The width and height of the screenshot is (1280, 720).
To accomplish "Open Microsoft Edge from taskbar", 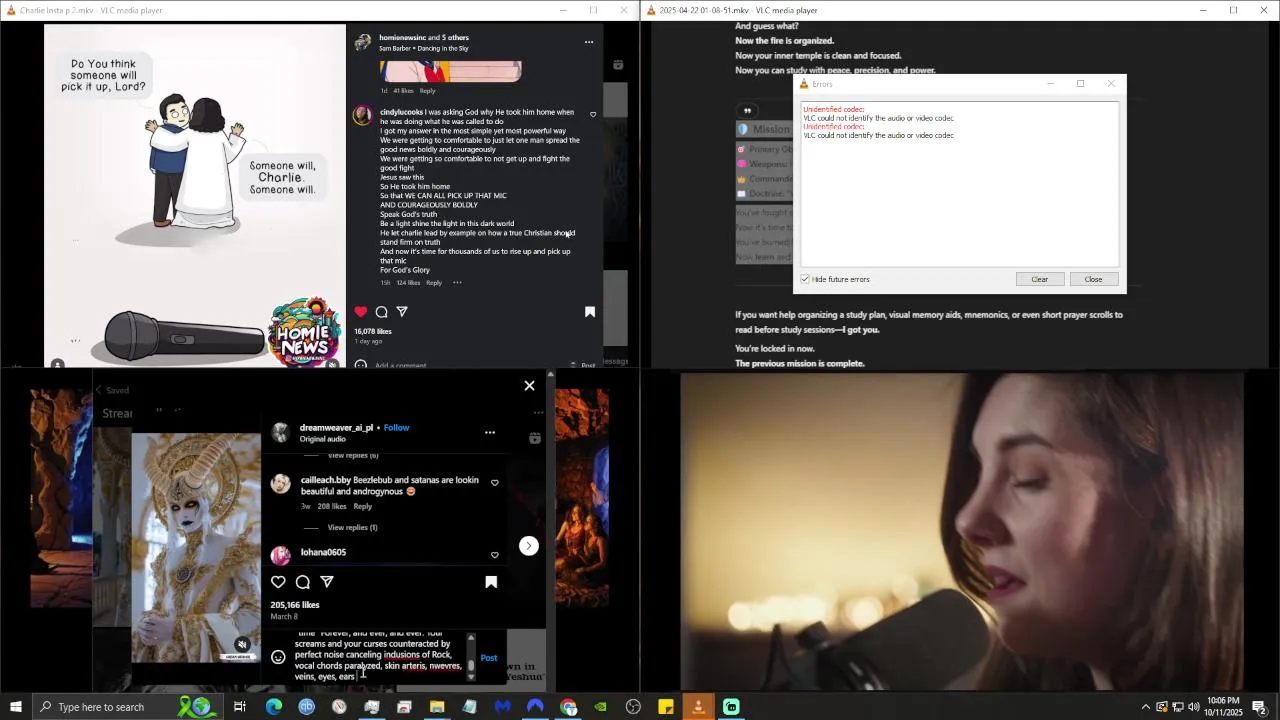I will 274,707.
